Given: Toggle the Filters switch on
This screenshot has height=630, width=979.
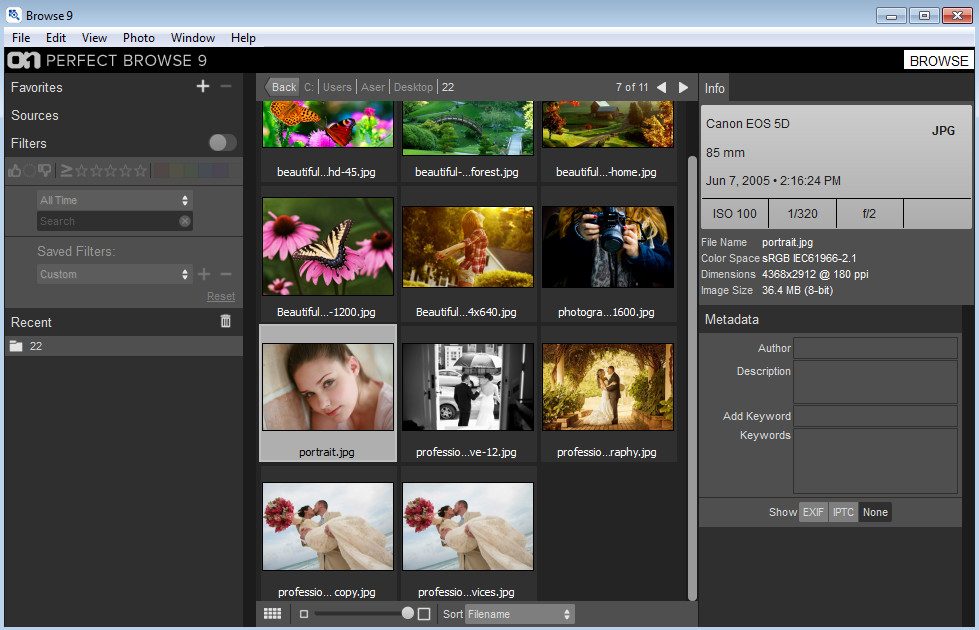Looking at the screenshot, I should click(x=222, y=143).
